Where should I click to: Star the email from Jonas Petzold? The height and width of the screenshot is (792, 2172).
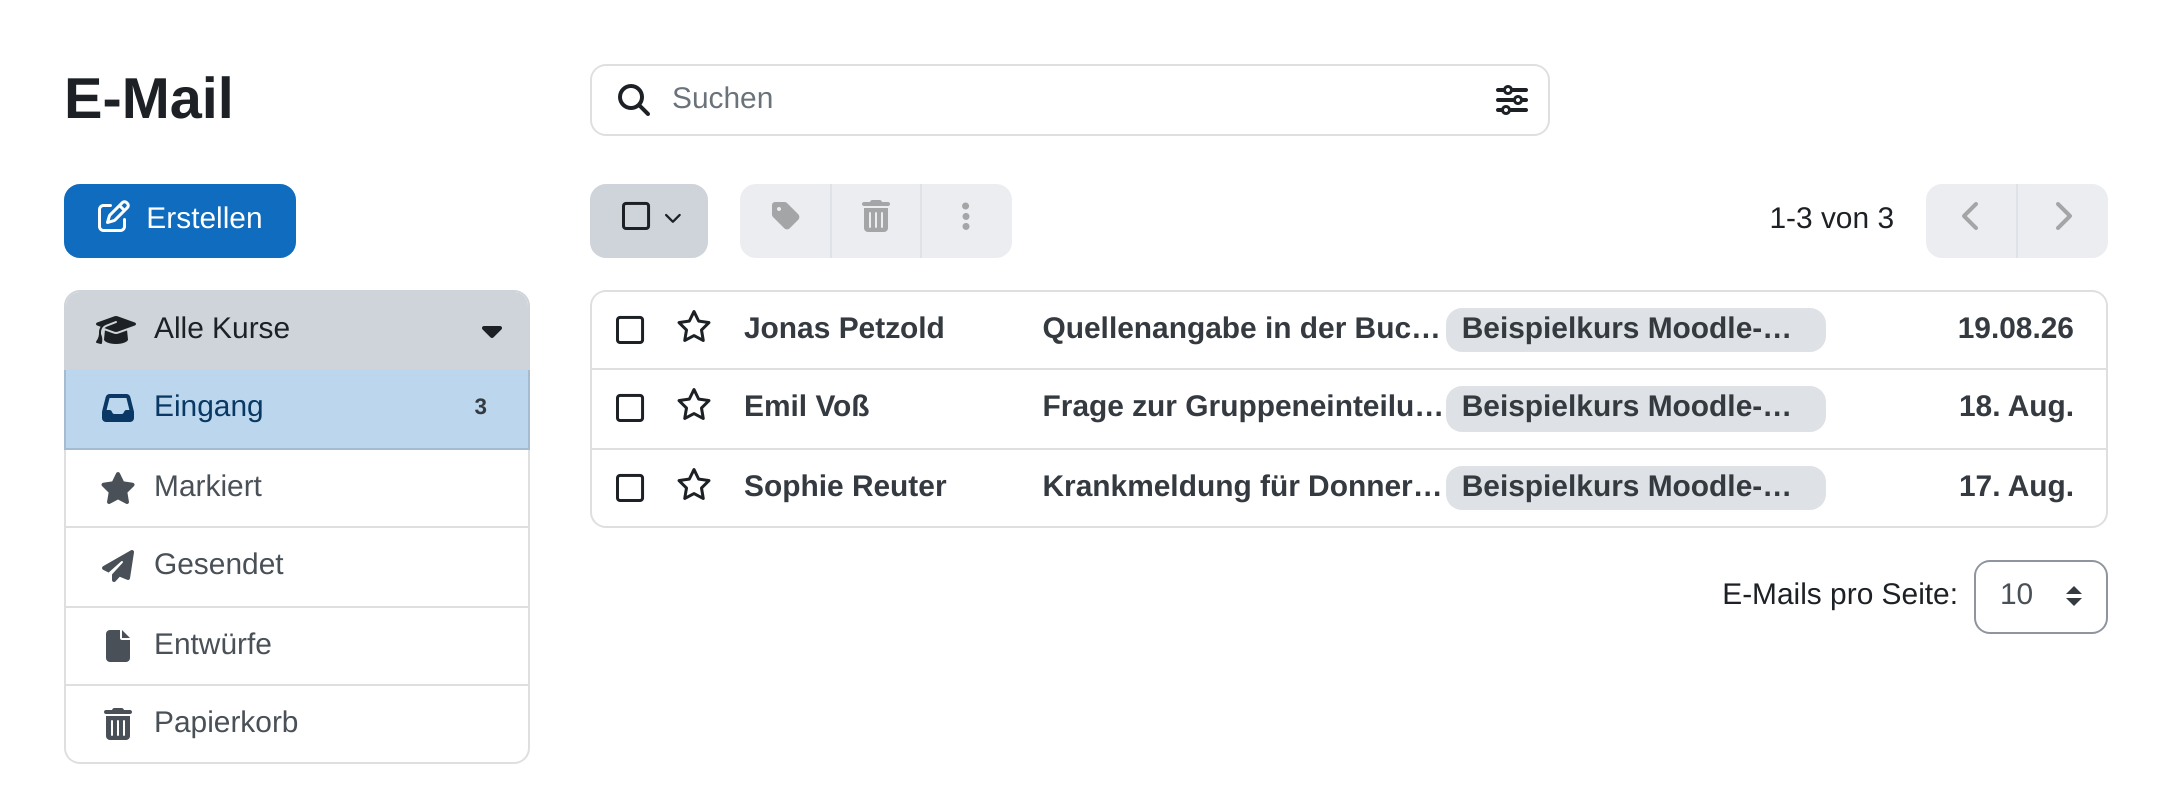[694, 328]
